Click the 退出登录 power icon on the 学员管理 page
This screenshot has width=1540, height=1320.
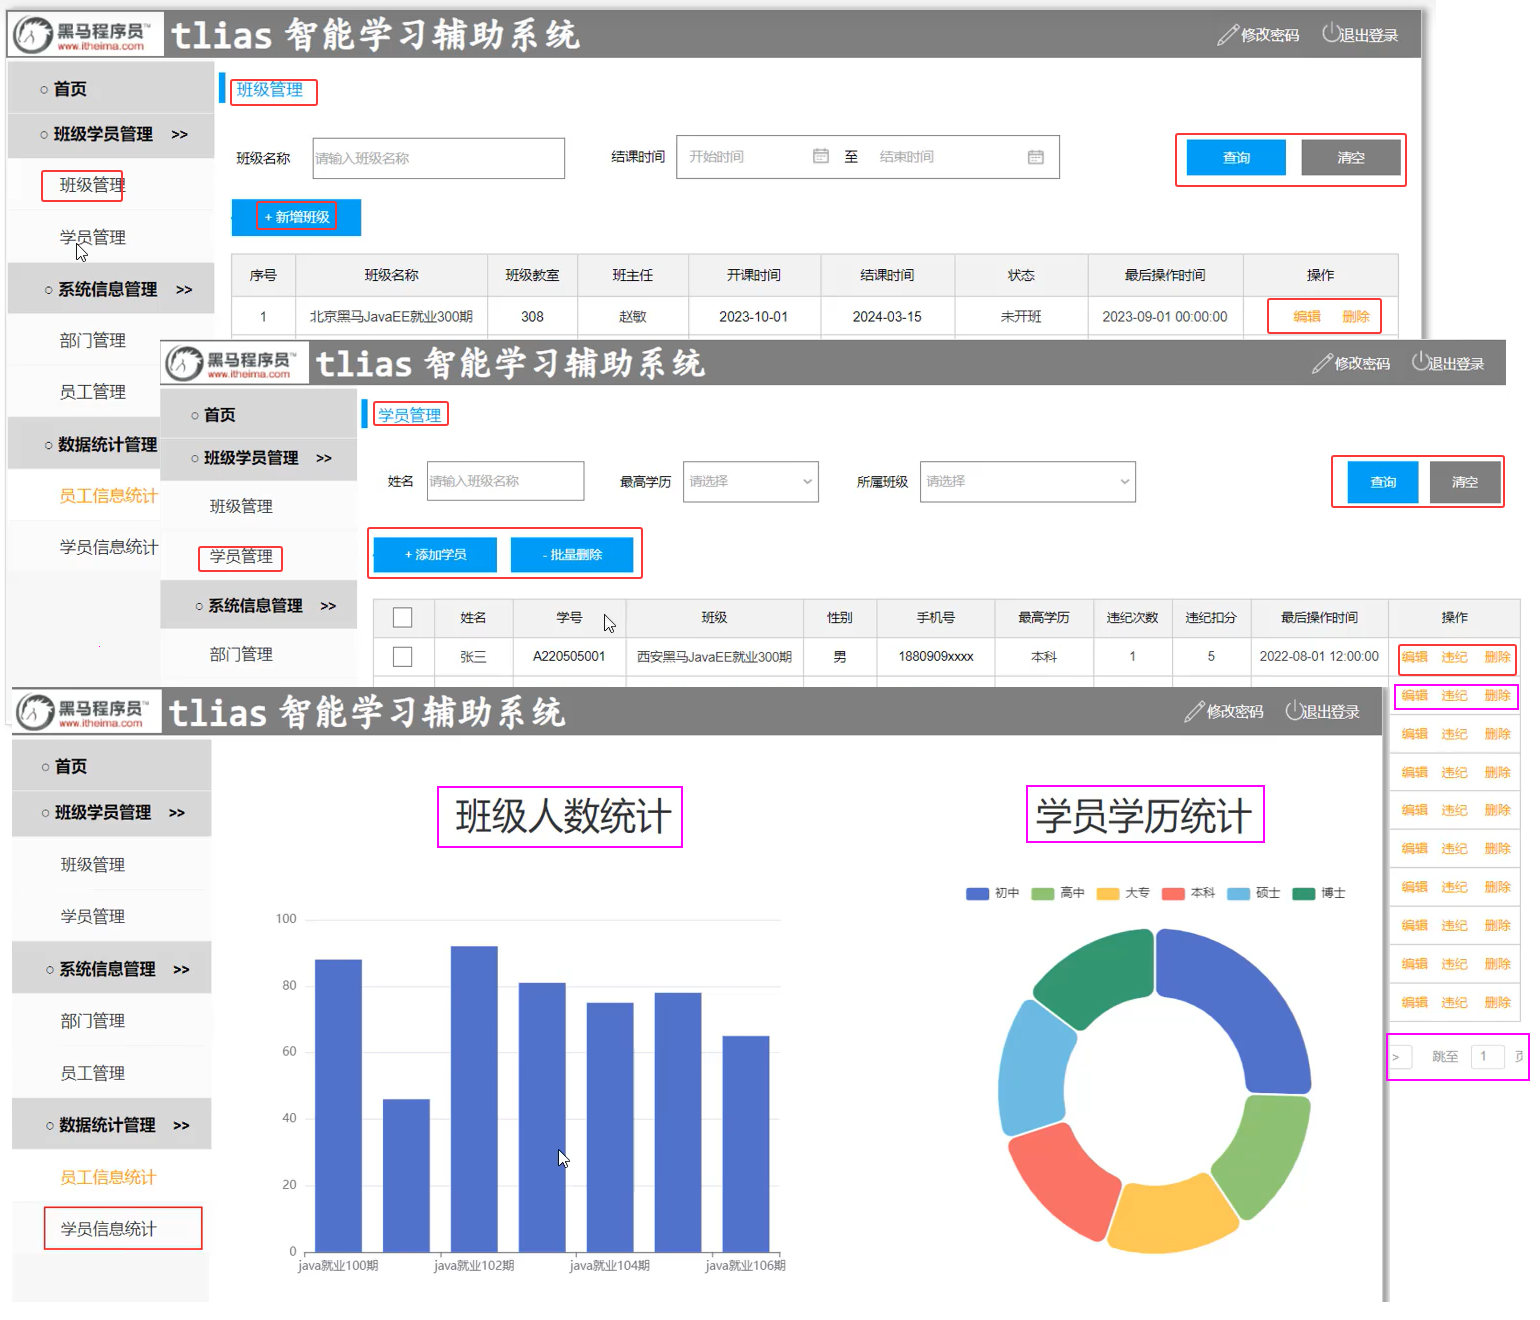point(1420,362)
